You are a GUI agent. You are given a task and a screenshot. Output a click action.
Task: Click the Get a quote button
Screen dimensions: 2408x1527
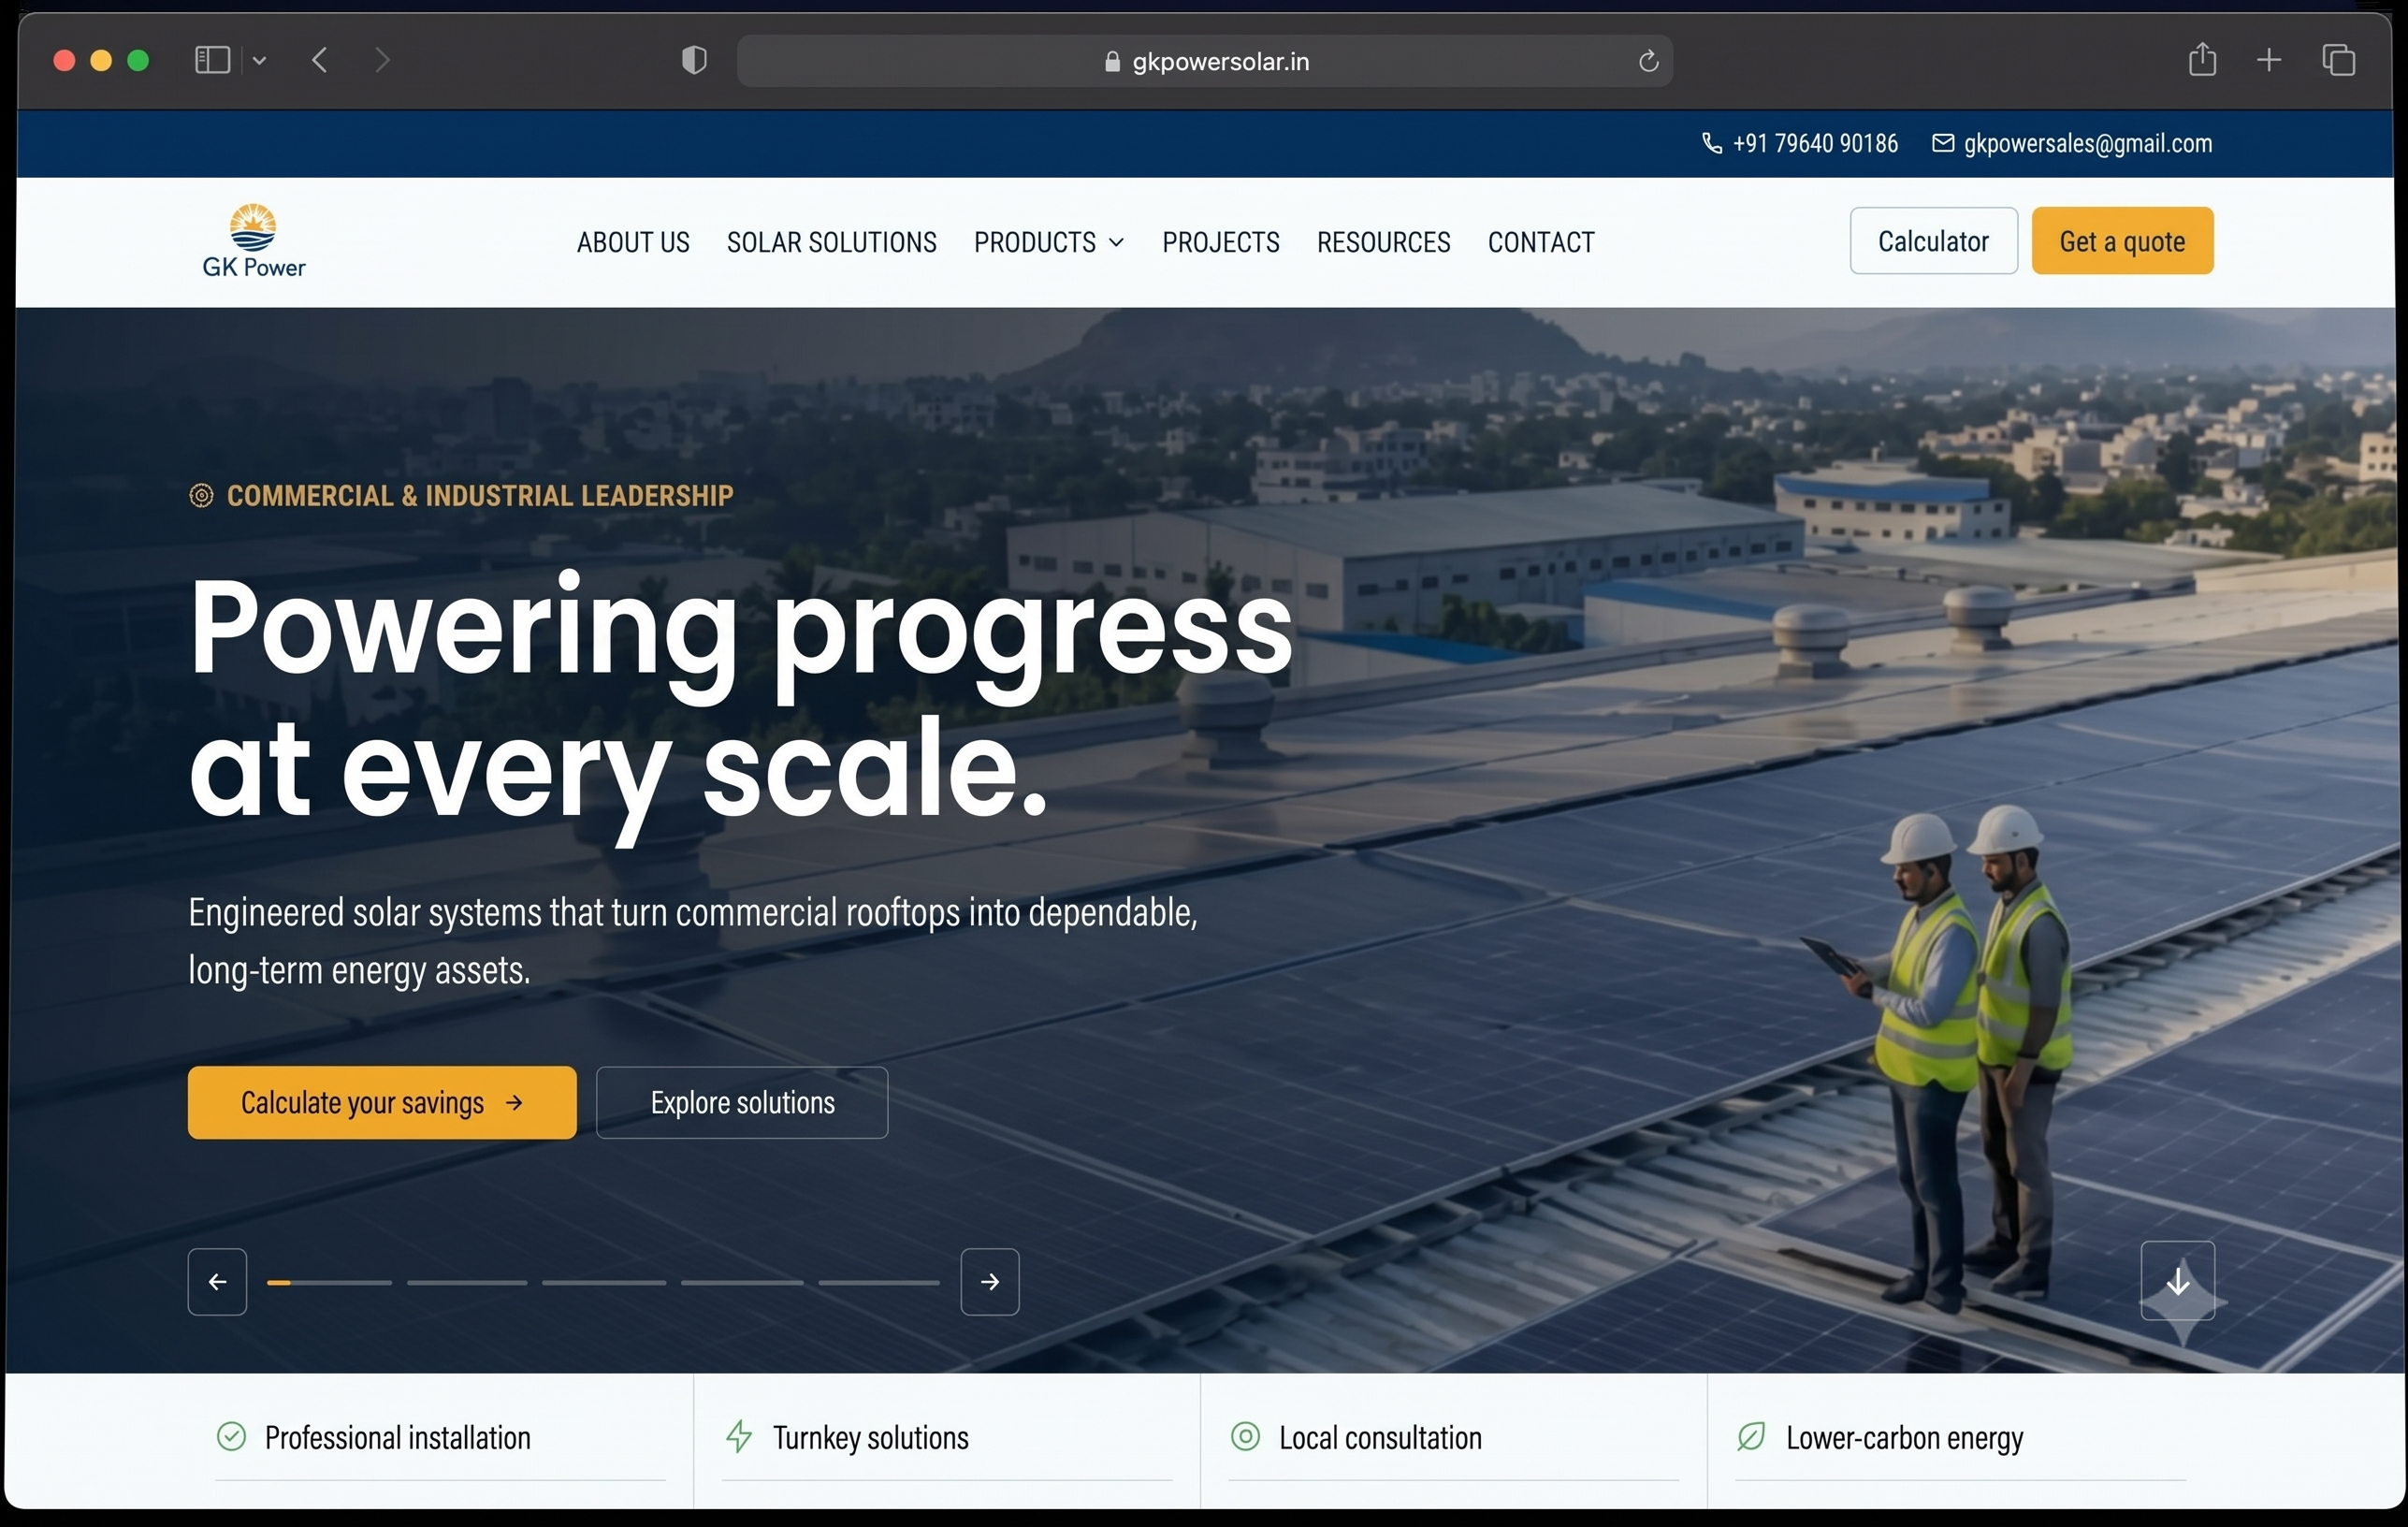click(2122, 241)
